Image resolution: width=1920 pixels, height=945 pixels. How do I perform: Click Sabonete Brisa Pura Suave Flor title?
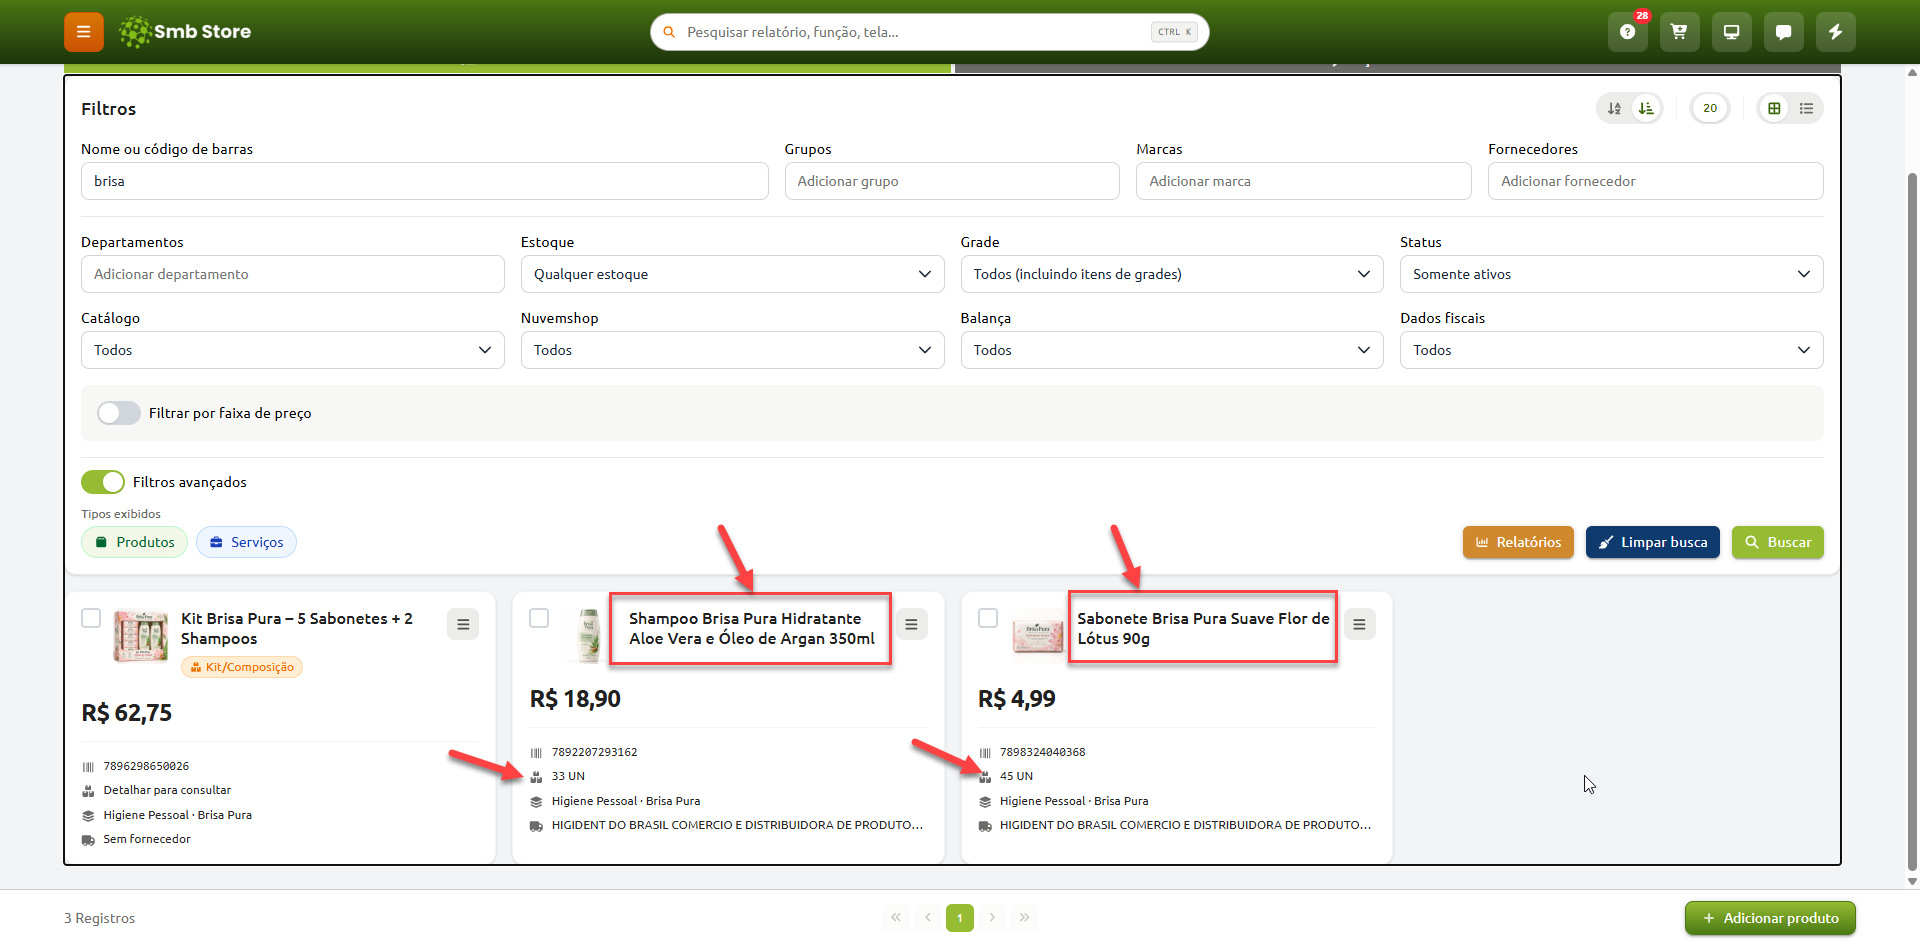(x=1203, y=629)
